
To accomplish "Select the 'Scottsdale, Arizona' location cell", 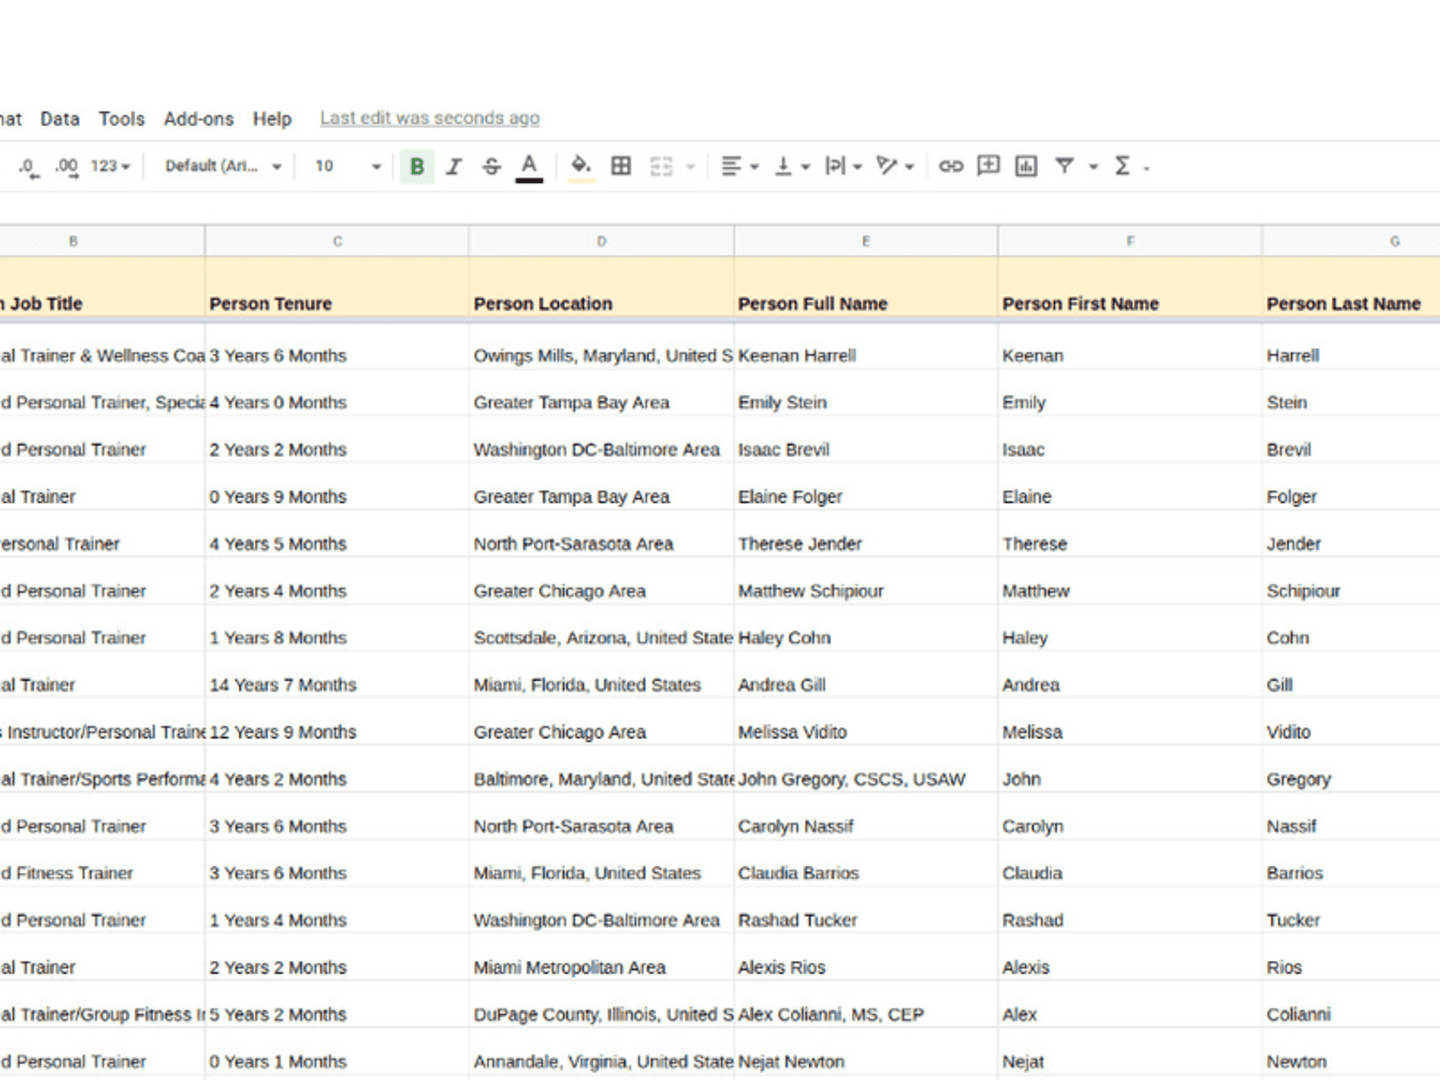I will click(x=601, y=629).
